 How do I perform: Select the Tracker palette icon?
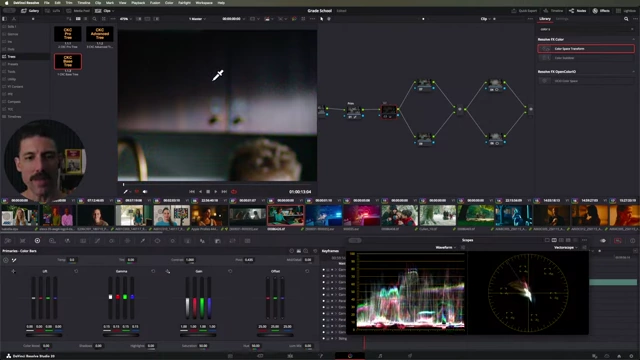click(172, 241)
